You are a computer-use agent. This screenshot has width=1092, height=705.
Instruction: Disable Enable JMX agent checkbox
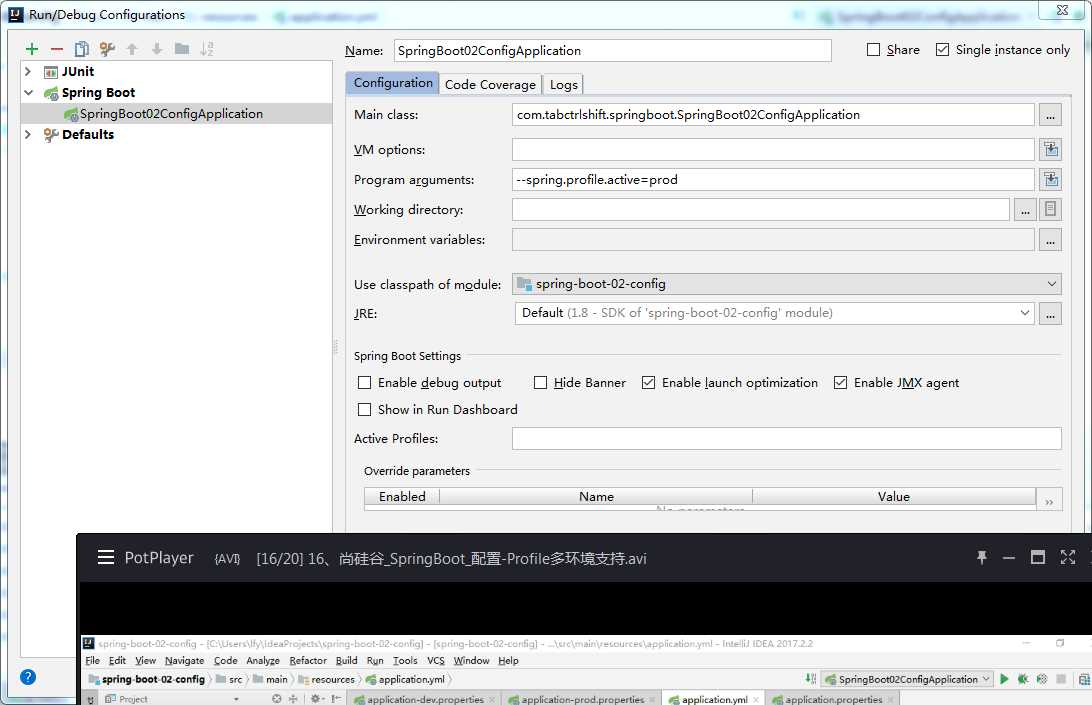click(x=841, y=382)
